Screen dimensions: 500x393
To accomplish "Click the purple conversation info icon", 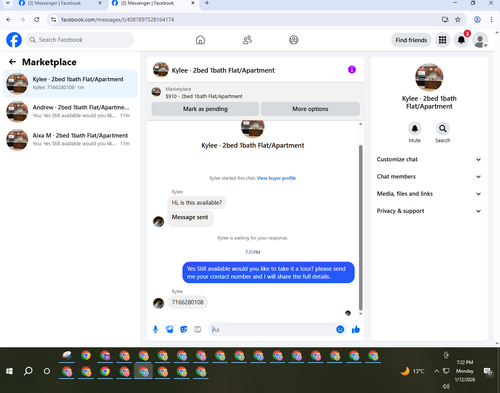I will pyautogui.click(x=352, y=70).
